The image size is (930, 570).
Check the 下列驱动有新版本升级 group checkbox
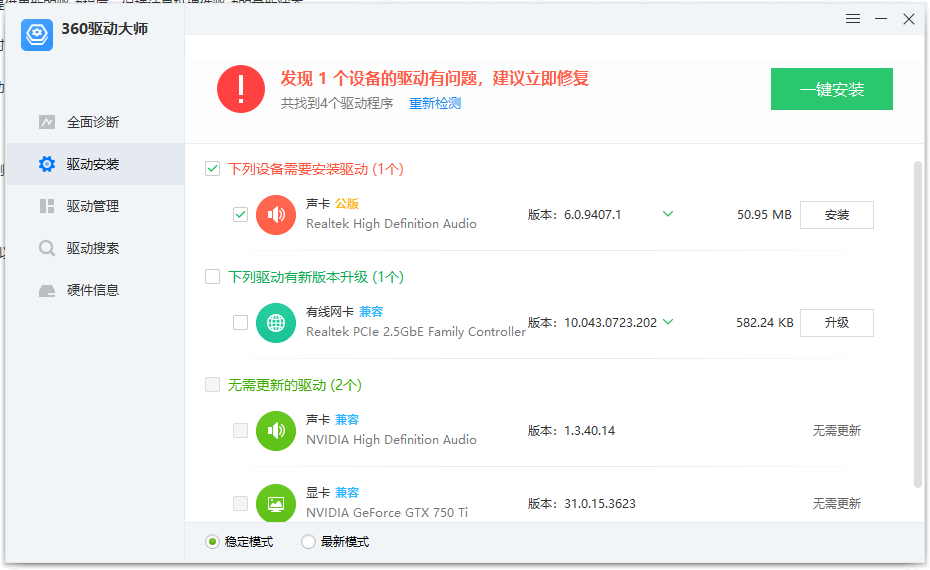click(x=212, y=277)
